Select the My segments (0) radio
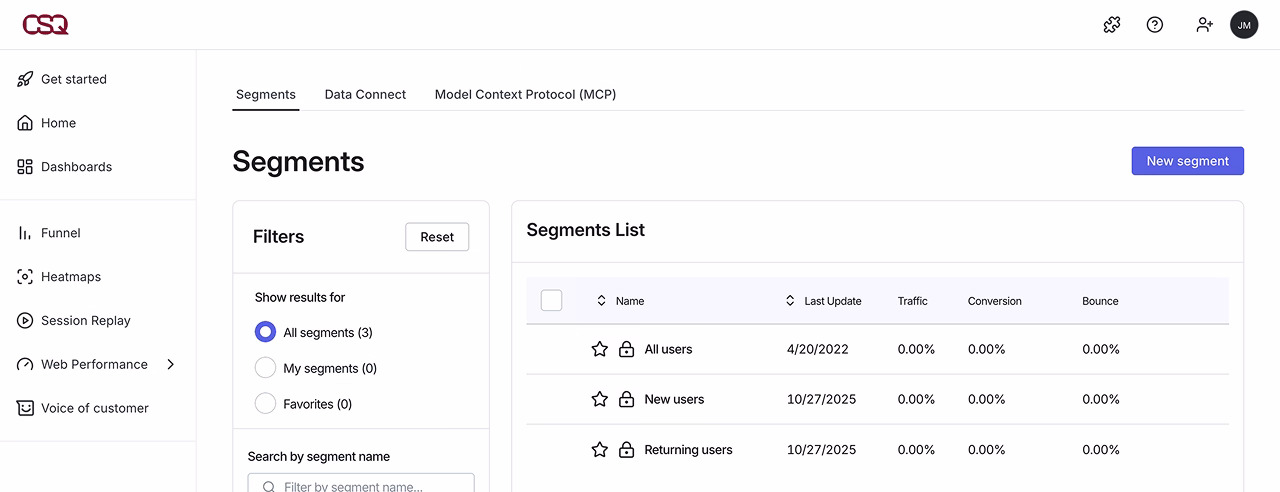 (x=265, y=368)
